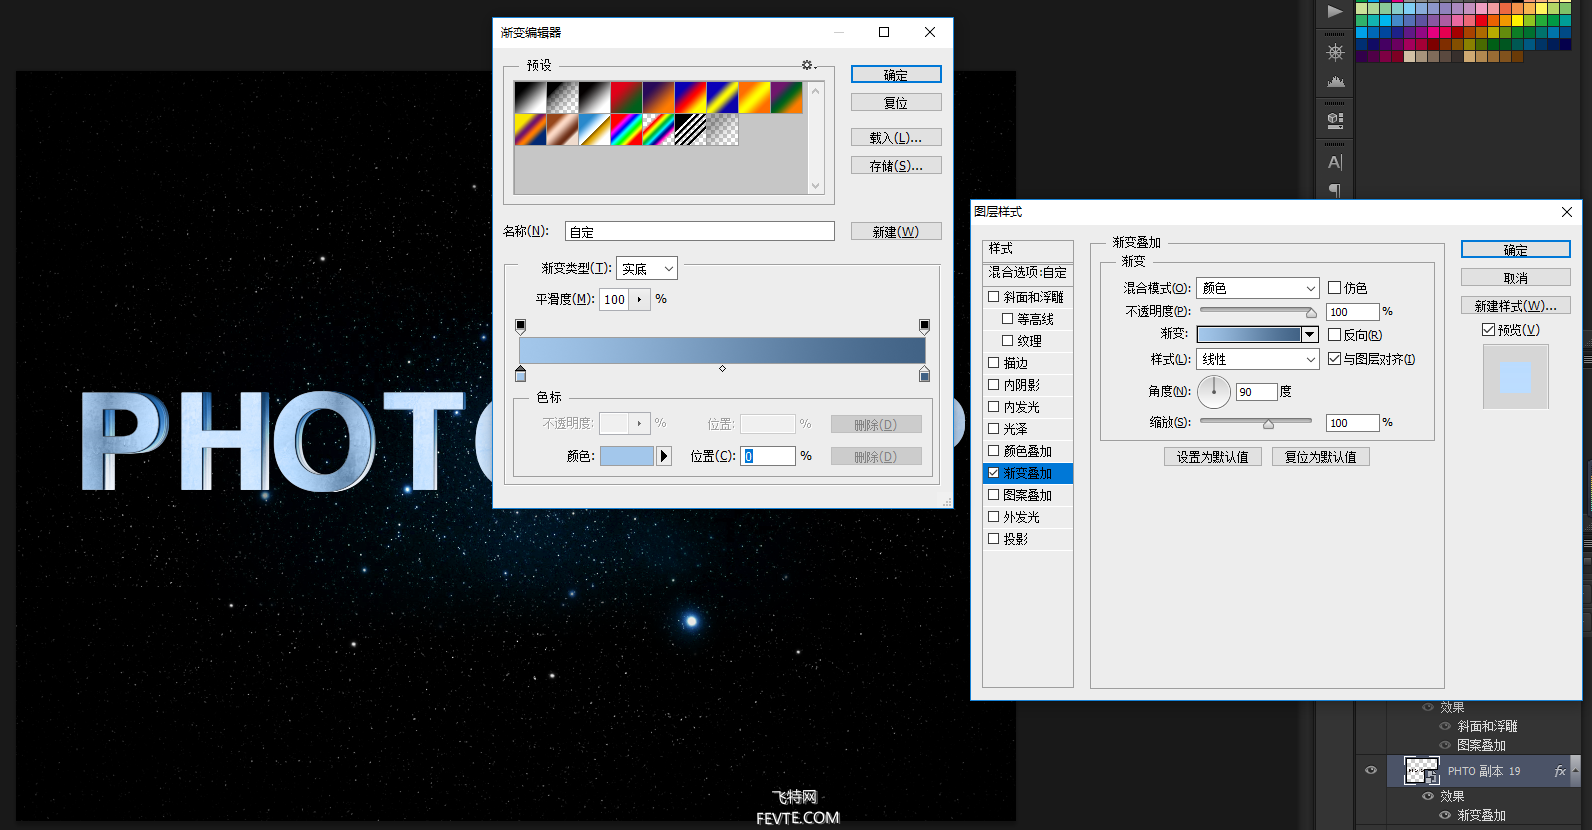This screenshot has width=1592, height=830.
Task: Enable the 斜面和浮雕 style checkbox
Action: (x=994, y=297)
